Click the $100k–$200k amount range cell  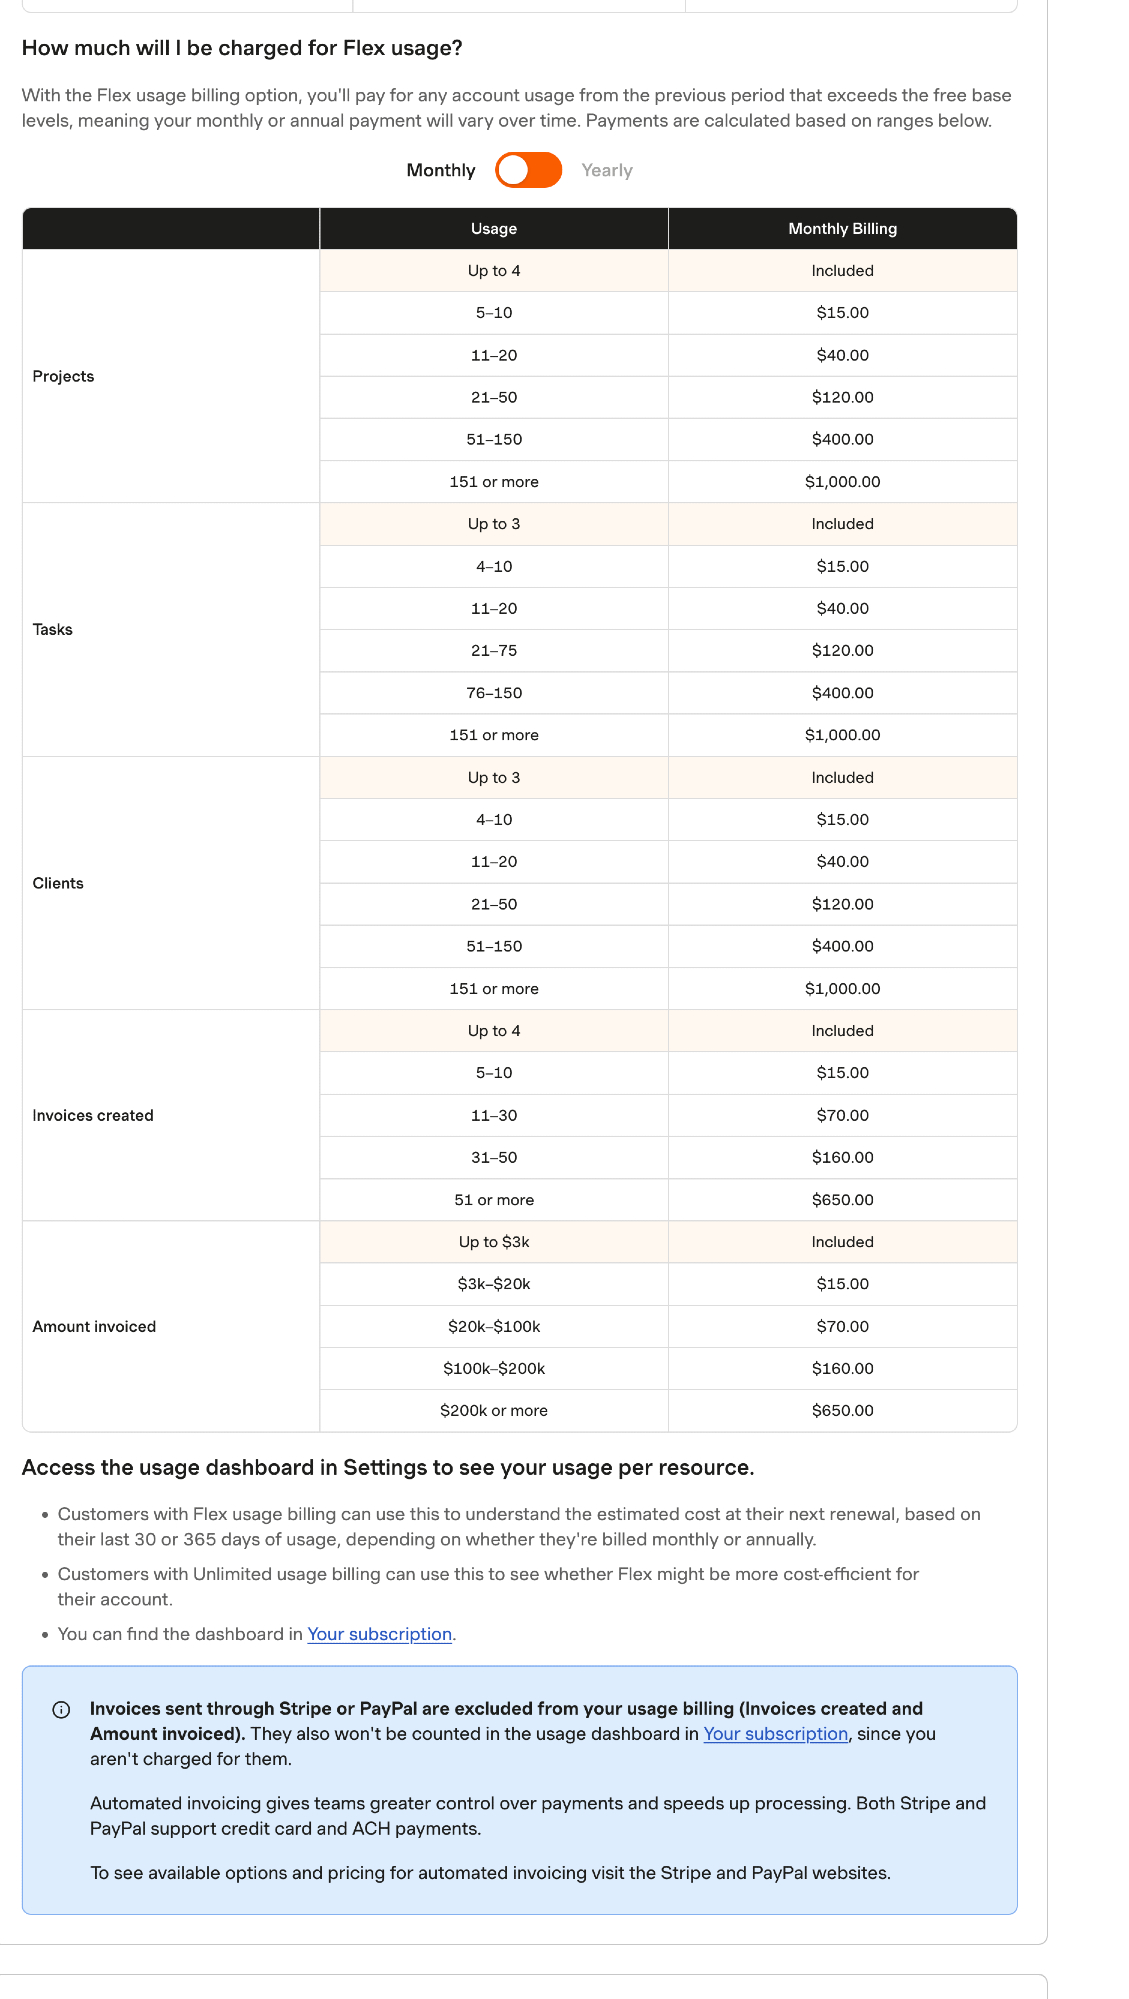tap(494, 1369)
